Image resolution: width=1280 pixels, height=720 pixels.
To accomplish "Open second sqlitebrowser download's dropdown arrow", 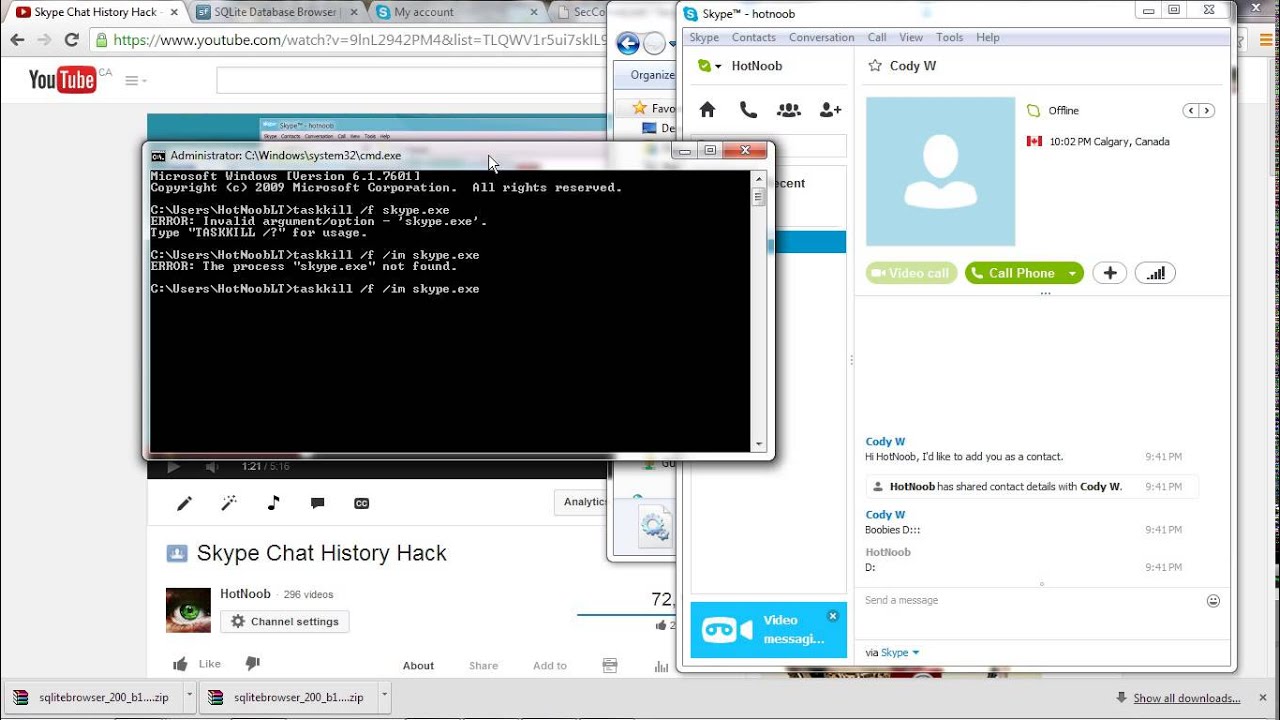I will point(382,697).
